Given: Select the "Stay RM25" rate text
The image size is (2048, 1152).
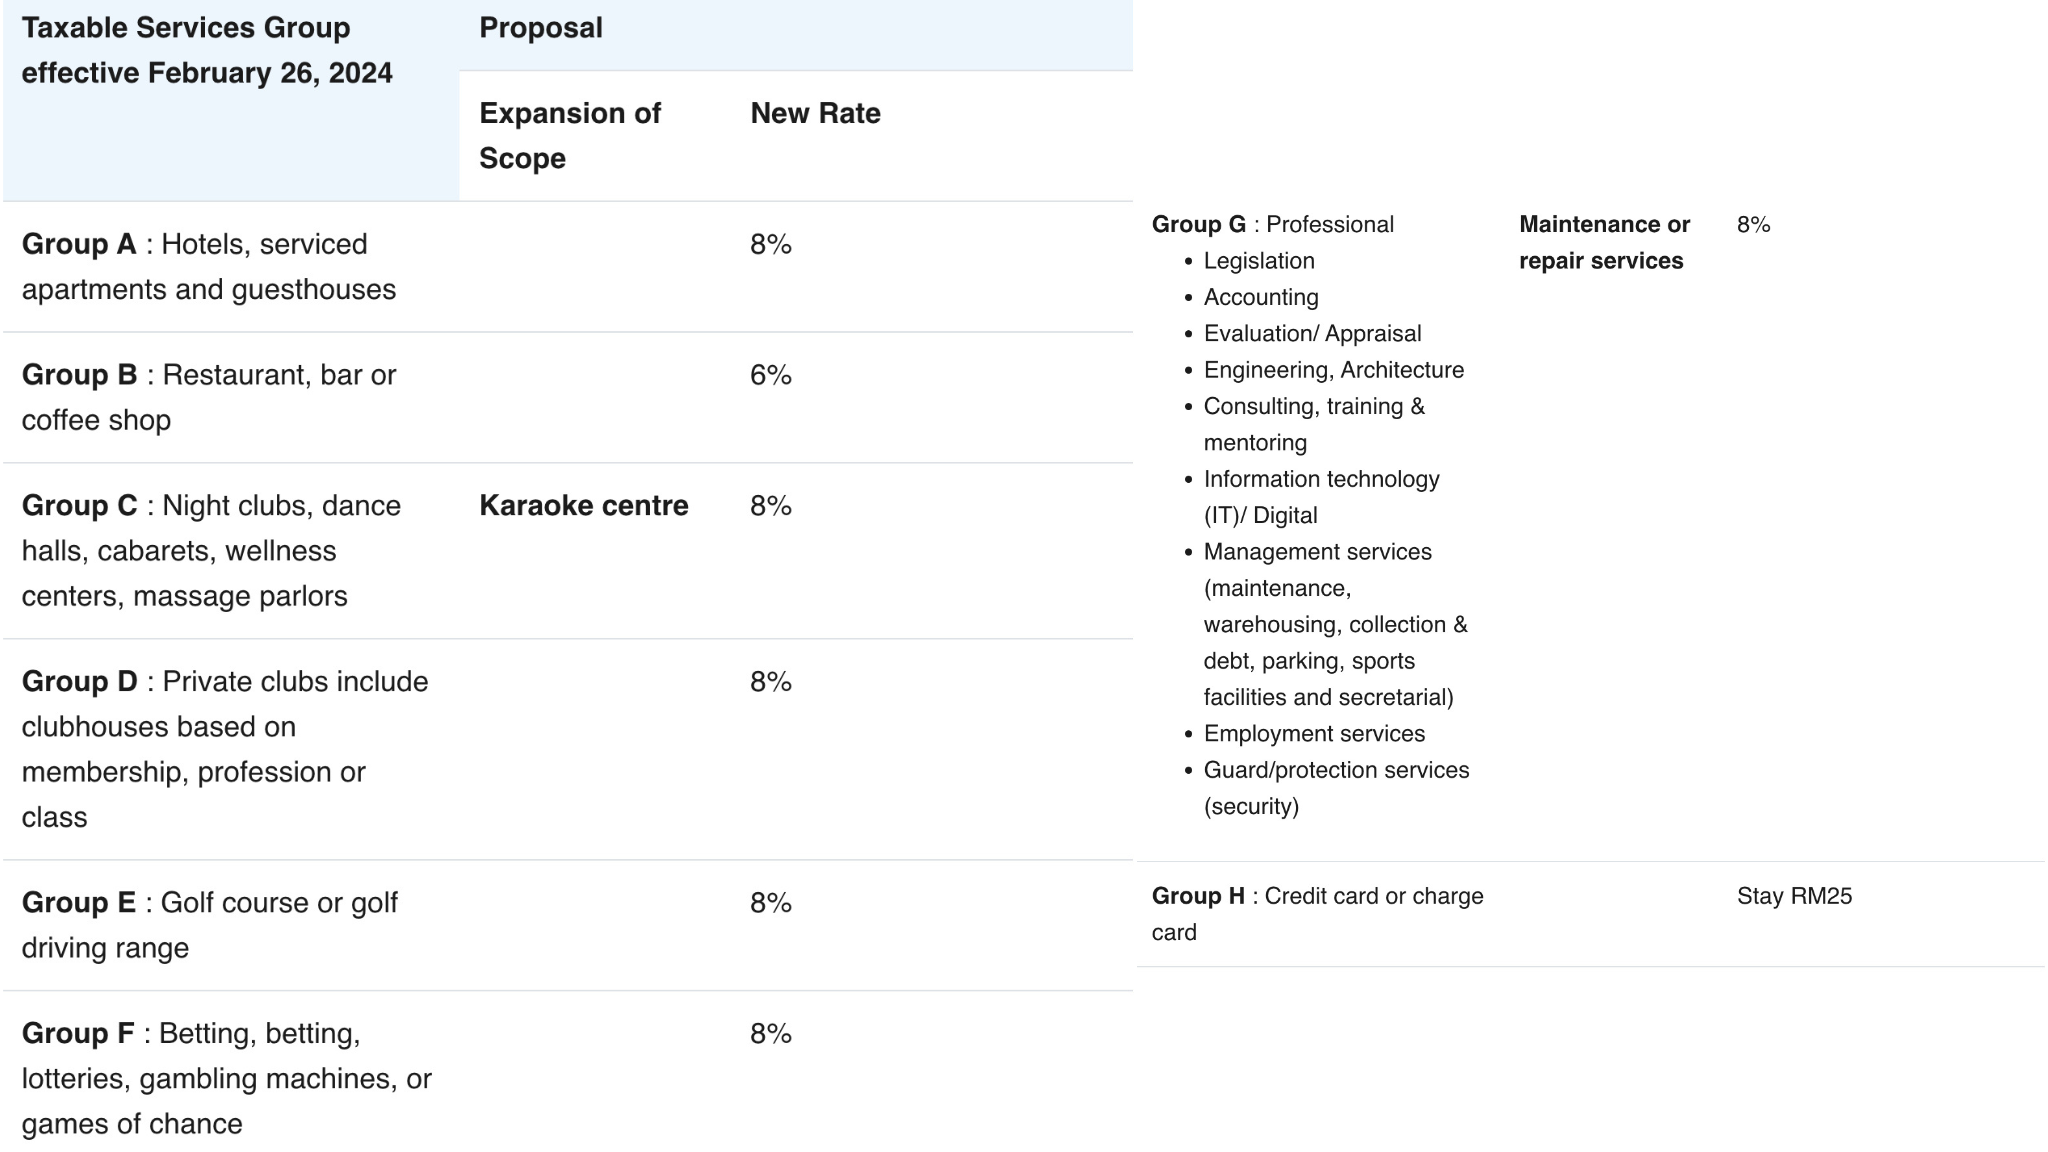Looking at the screenshot, I should tap(1794, 896).
